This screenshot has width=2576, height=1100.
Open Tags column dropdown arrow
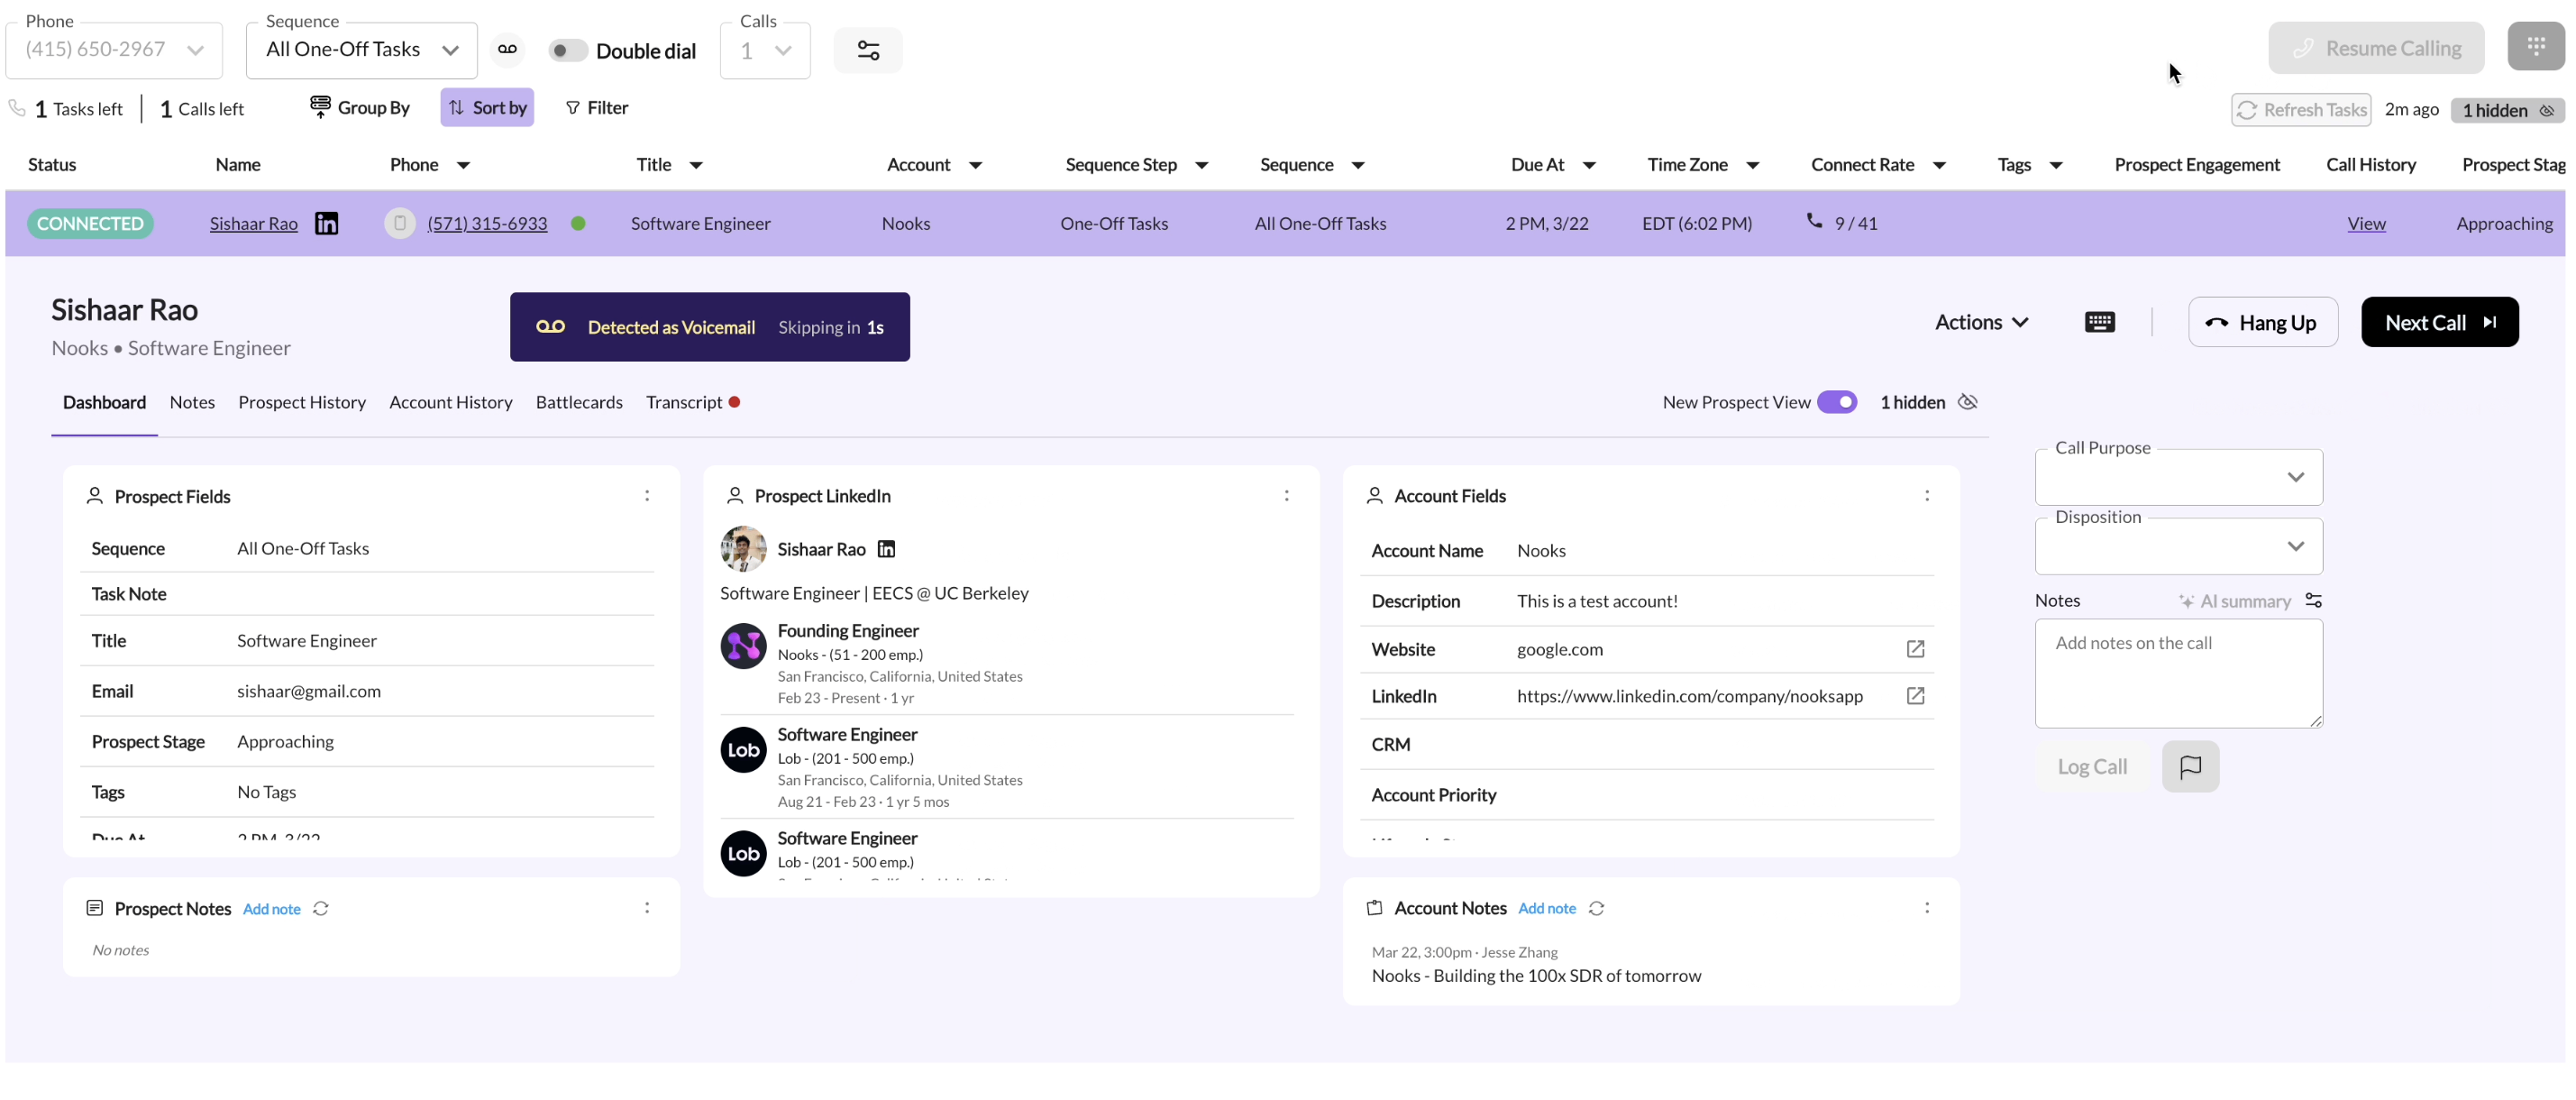point(2056,165)
